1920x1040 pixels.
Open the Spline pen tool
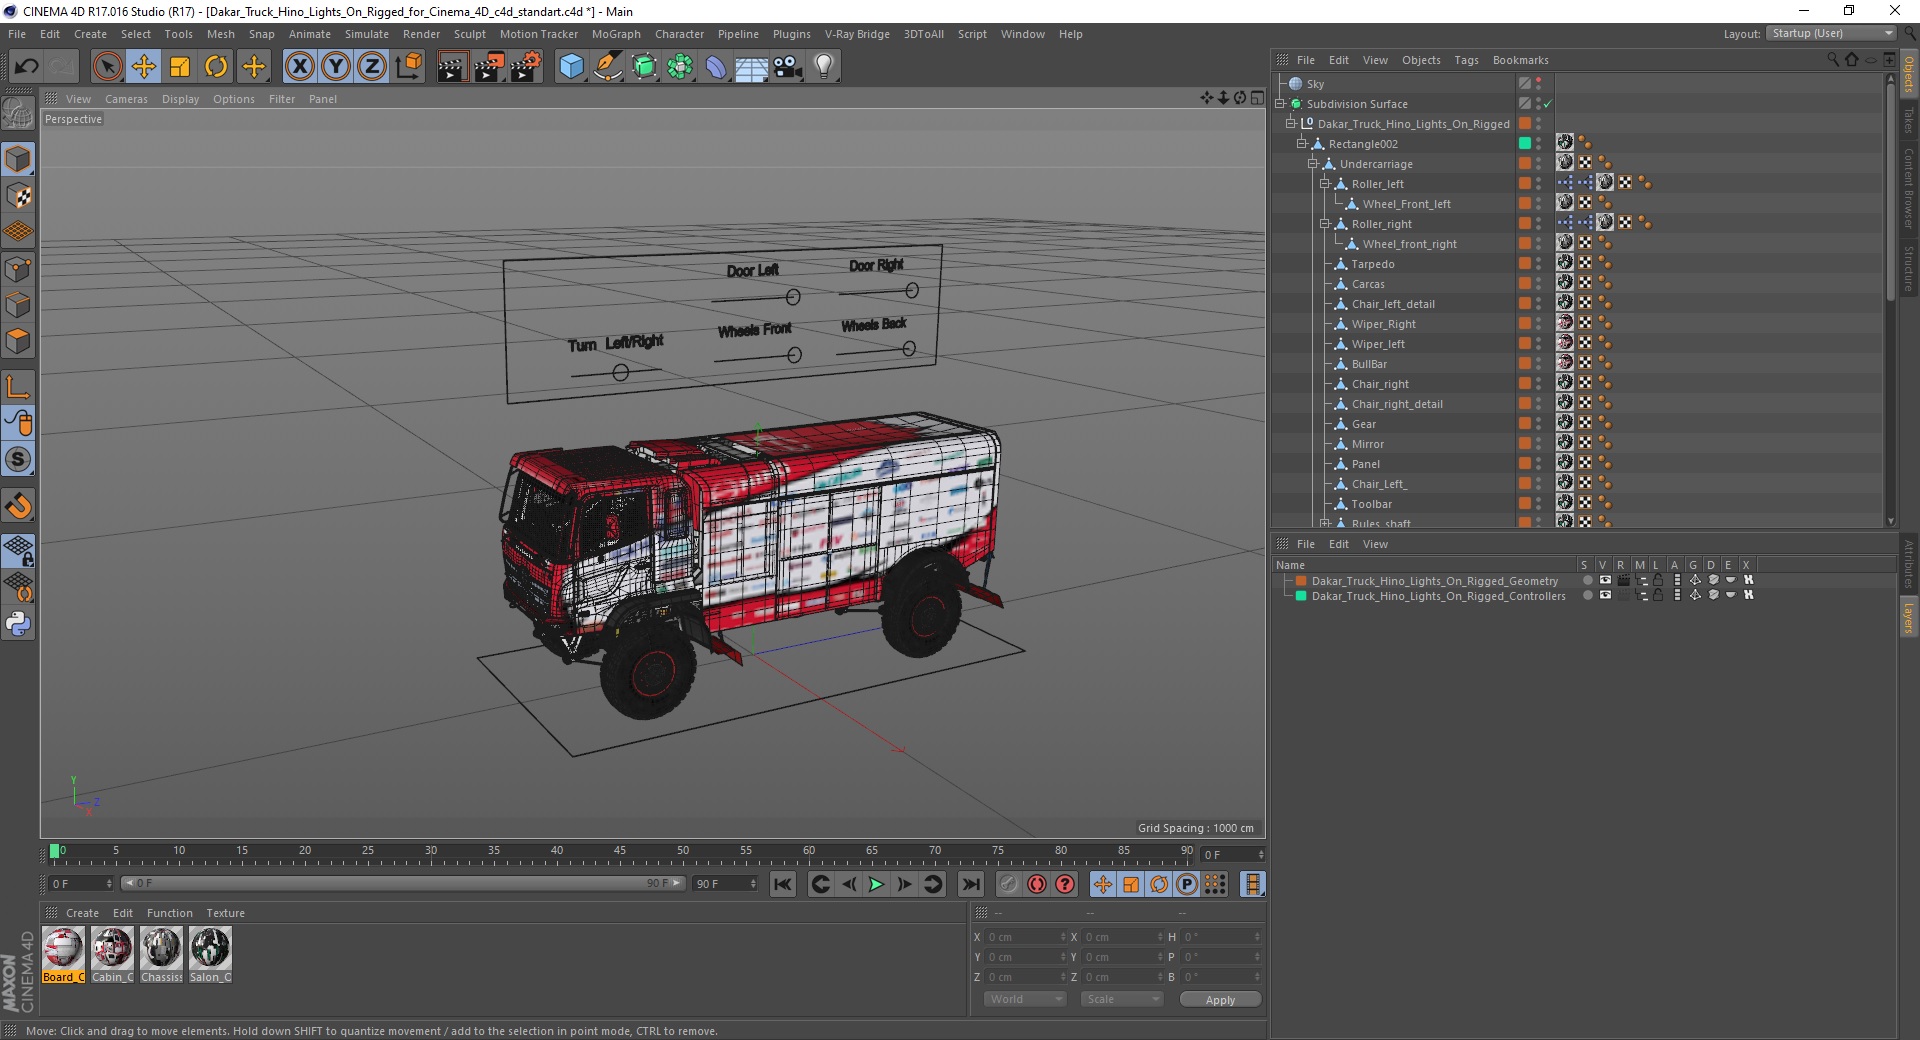click(607, 67)
